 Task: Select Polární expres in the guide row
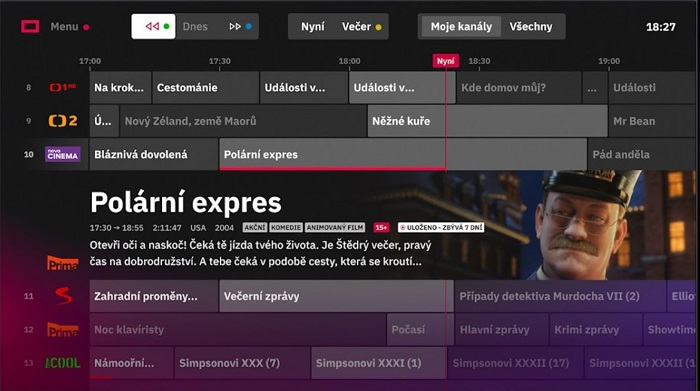[403, 154]
